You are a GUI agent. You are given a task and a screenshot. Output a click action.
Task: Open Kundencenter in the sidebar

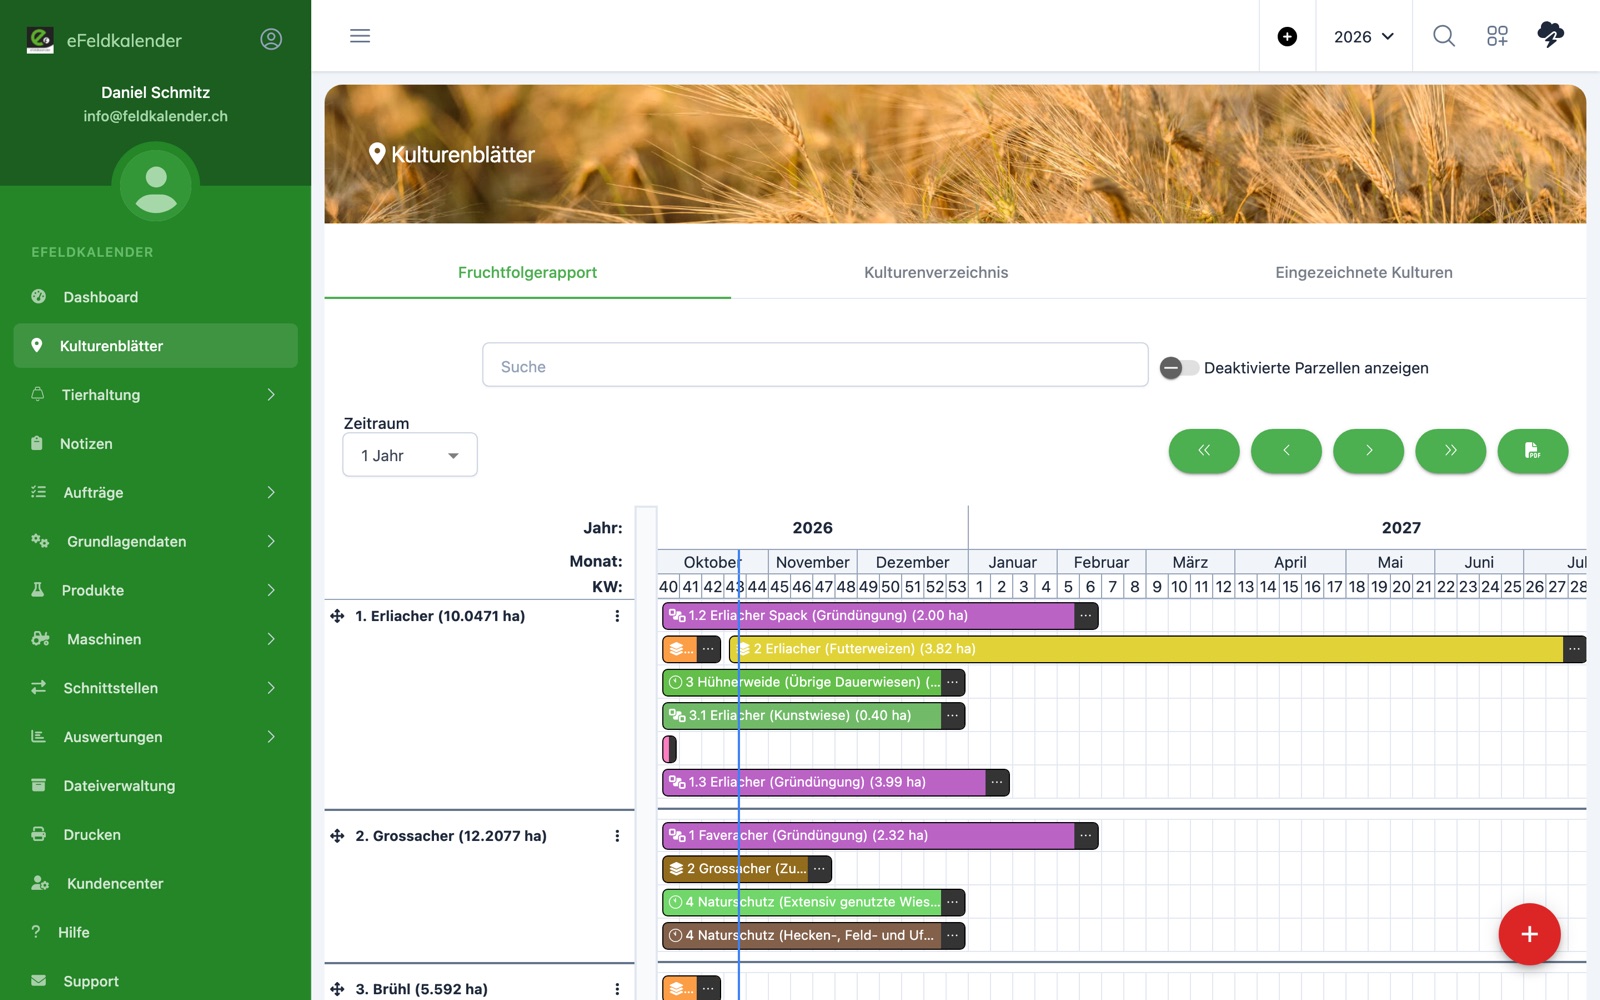pyautogui.click(x=155, y=884)
